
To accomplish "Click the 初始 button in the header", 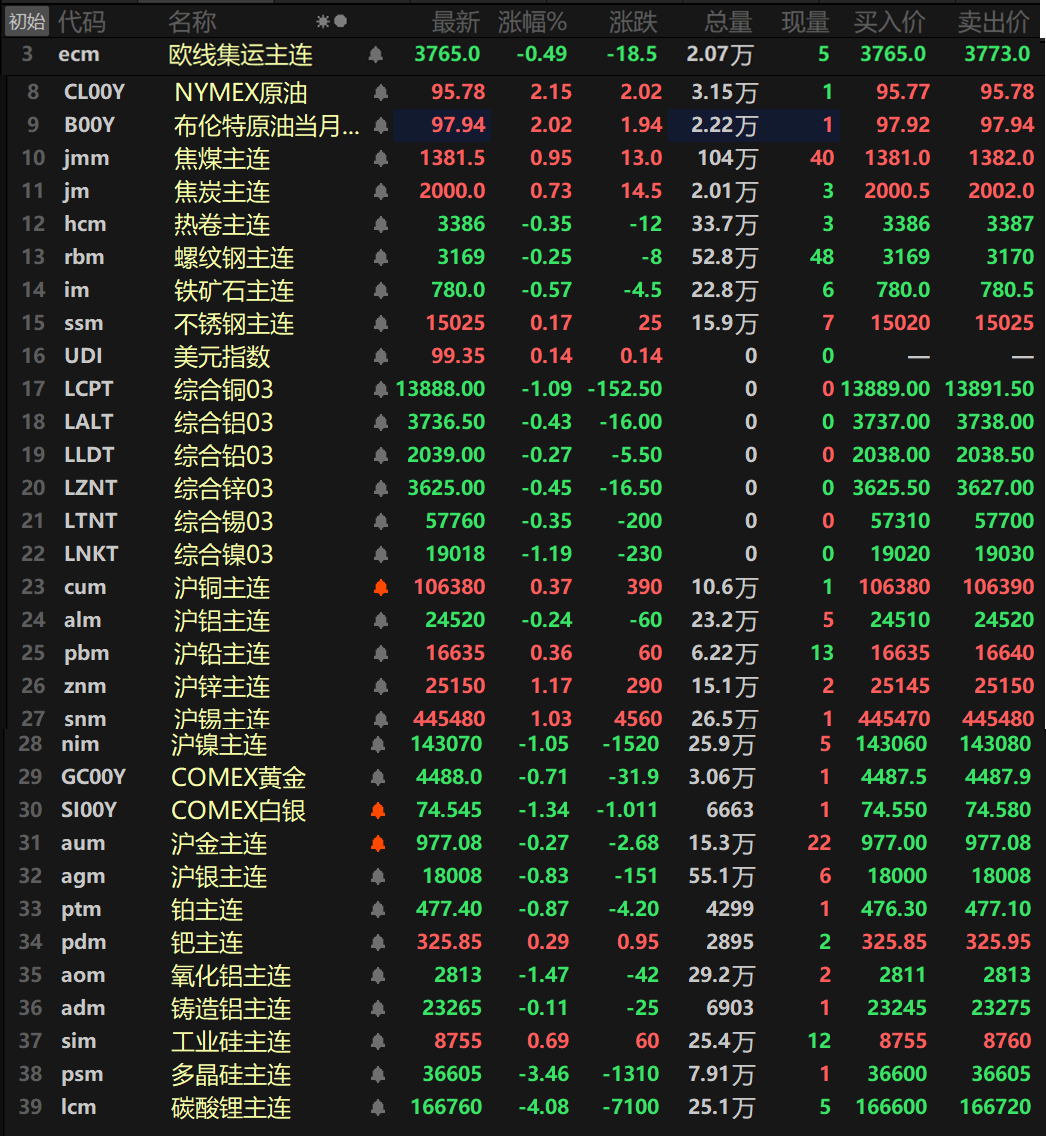I will pyautogui.click(x=27, y=22).
